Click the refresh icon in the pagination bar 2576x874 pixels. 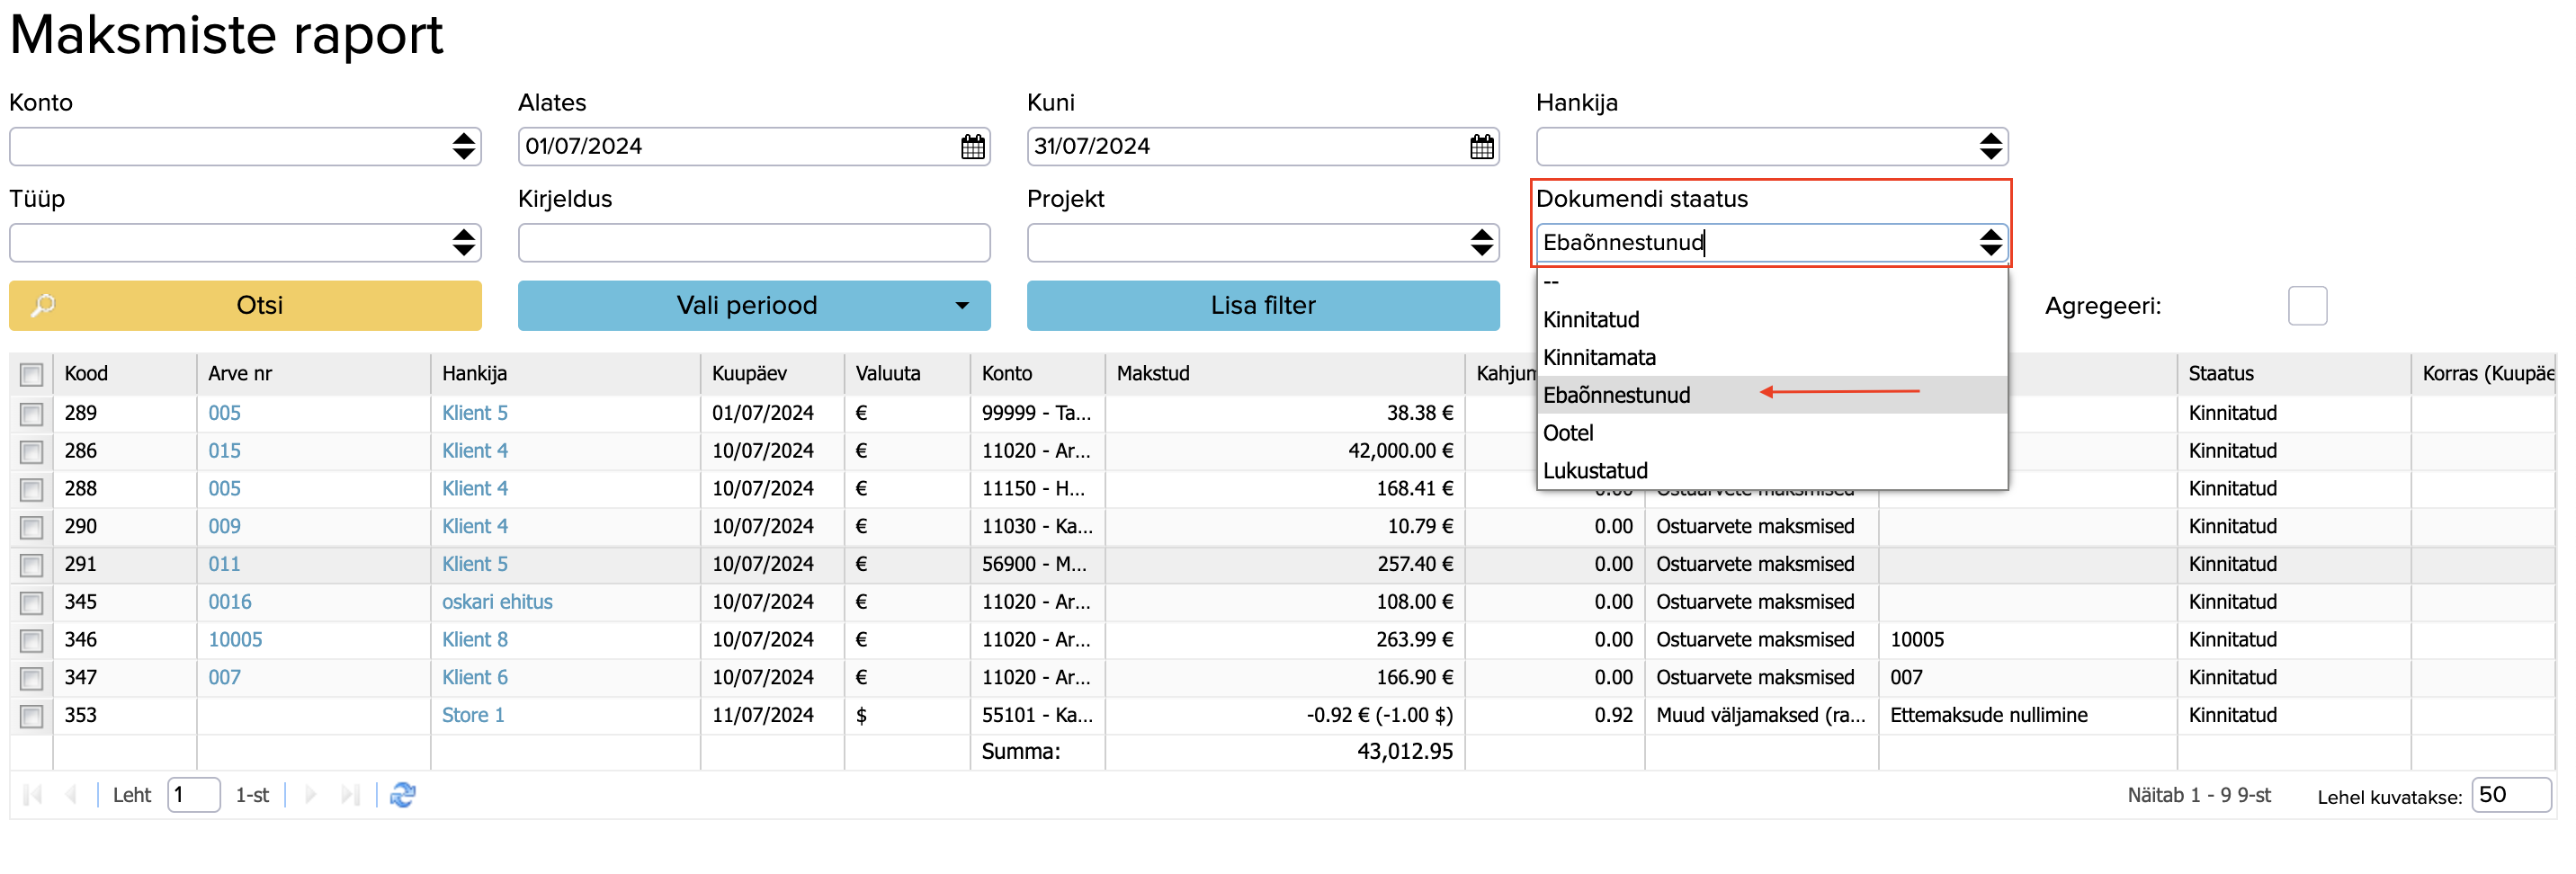pyautogui.click(x=403, y=795)
